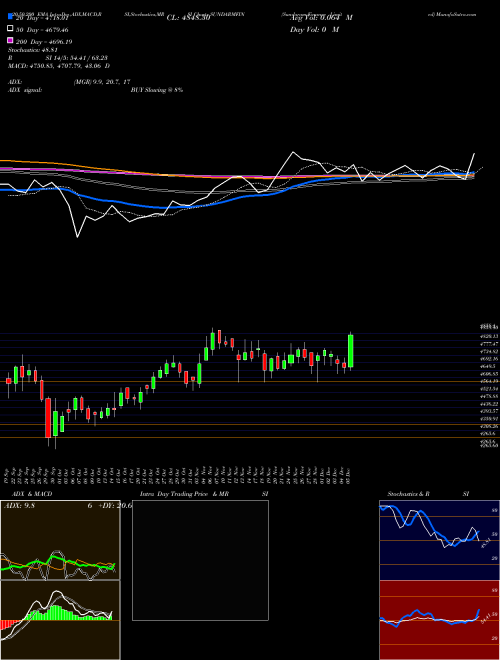Click the large red candlestick near the chart's low

[48, 418]
